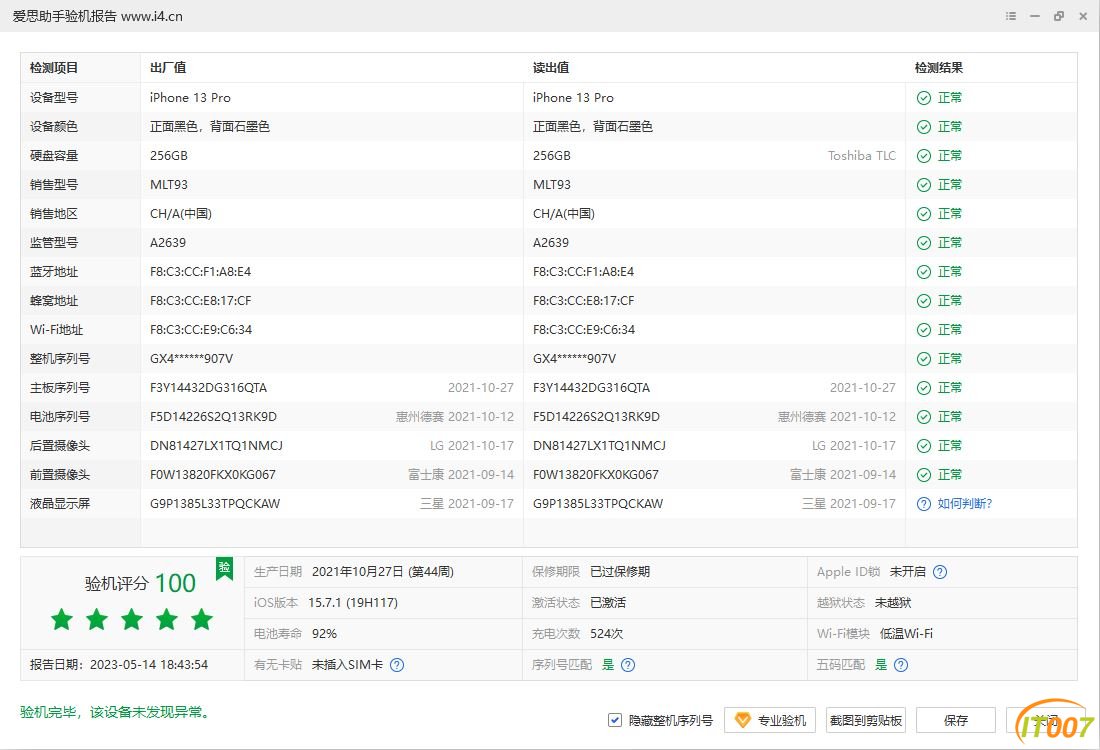
Task: Restore the window using title bar icon
Action: click(x=1059, y=15)
